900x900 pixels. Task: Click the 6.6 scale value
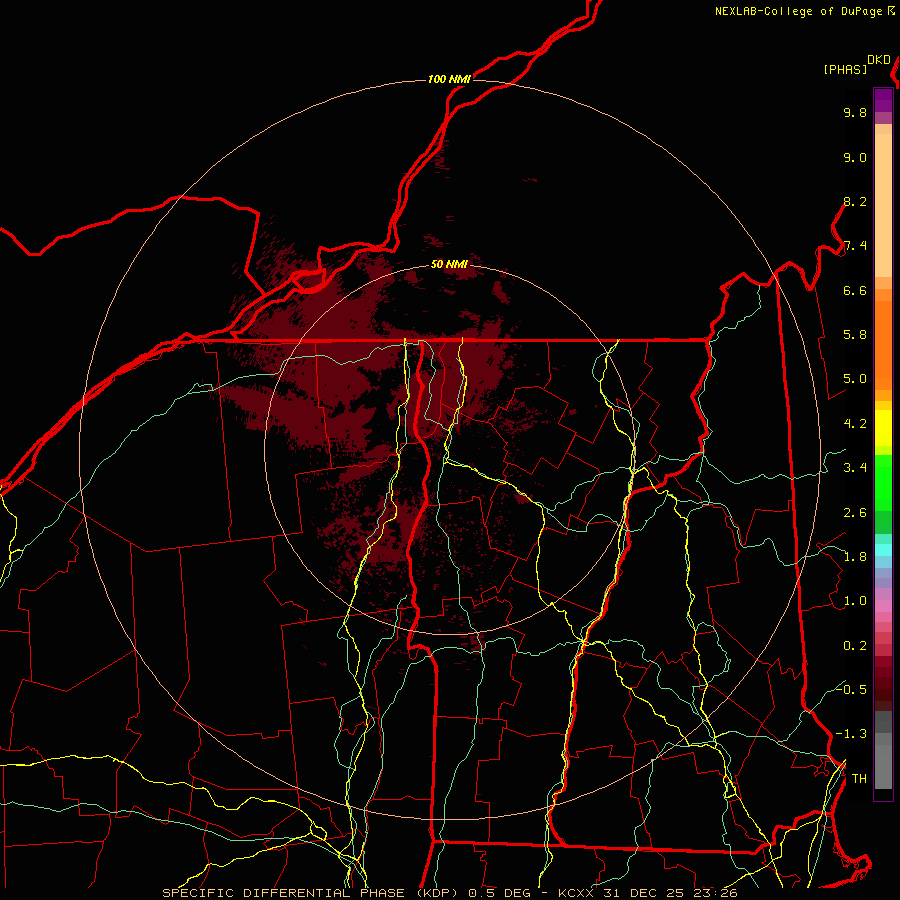point(855,290)
